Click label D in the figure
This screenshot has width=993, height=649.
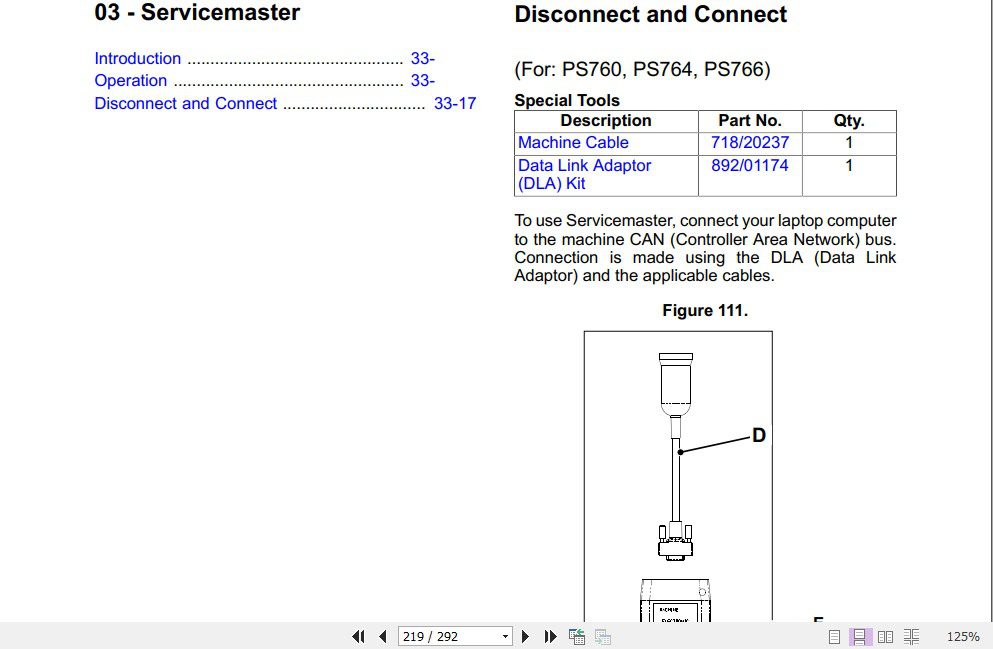(759, 435)
